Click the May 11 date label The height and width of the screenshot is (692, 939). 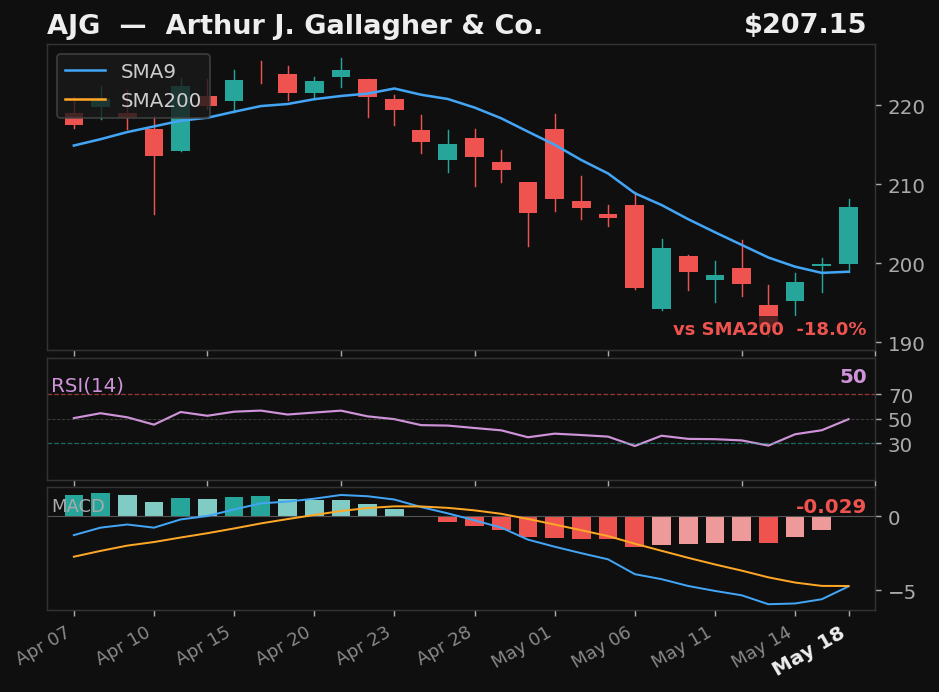coord(683,647)
